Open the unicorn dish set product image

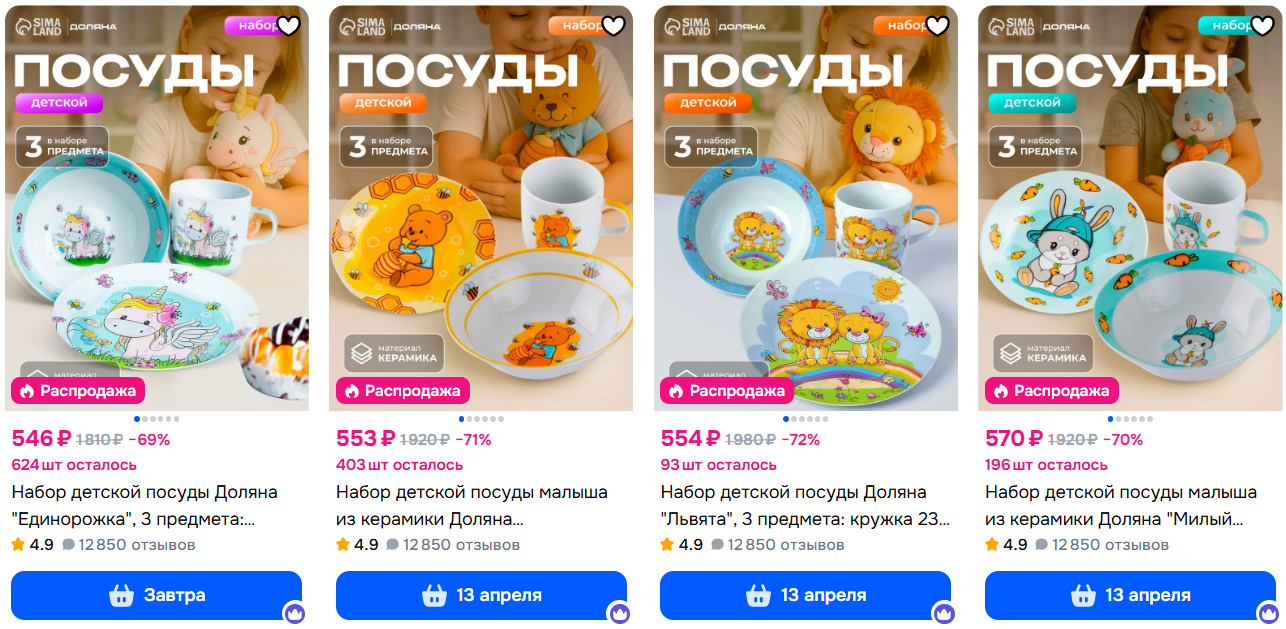pos(157,208)
